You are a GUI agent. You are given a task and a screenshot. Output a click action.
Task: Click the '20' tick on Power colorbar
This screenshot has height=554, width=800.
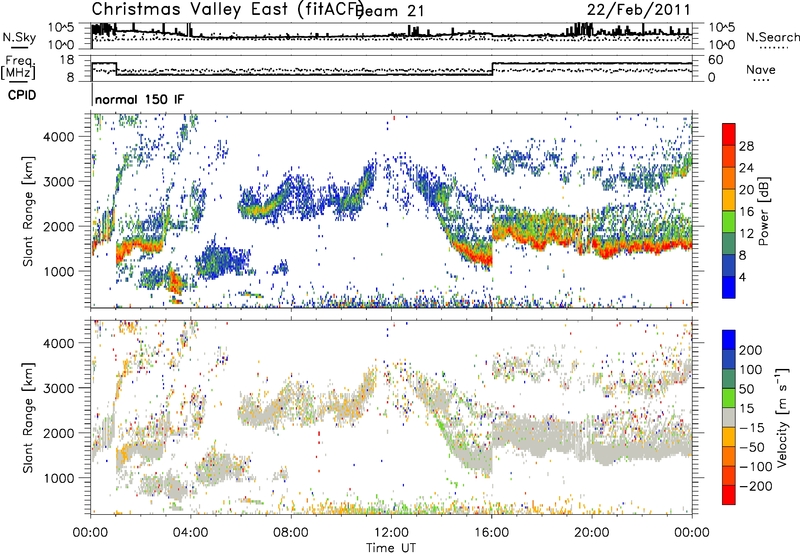click(x=746, y=190)
